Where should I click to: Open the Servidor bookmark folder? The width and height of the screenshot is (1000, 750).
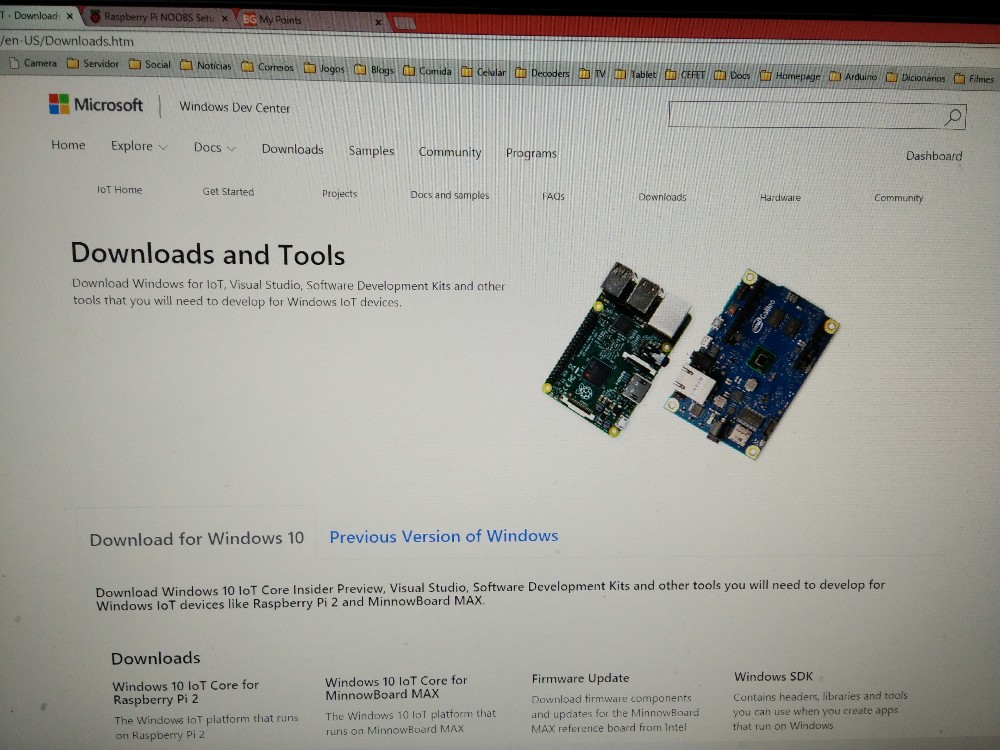[x=93, y=63]
